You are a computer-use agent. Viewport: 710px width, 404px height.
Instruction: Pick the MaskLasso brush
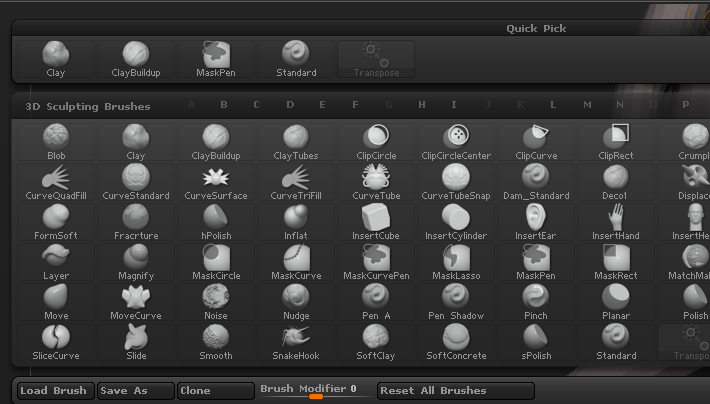point(456,262)
